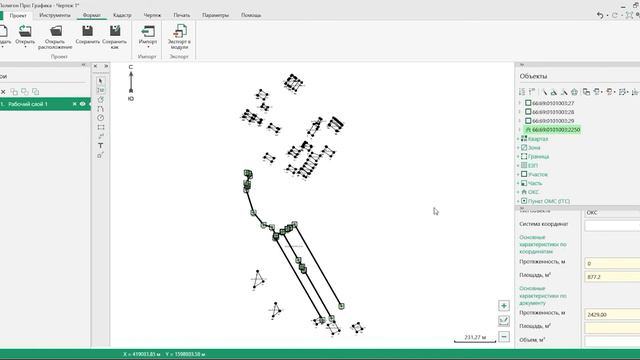Expand the Граница tree node
Screen dimensions: 640x360
(518, 157)
